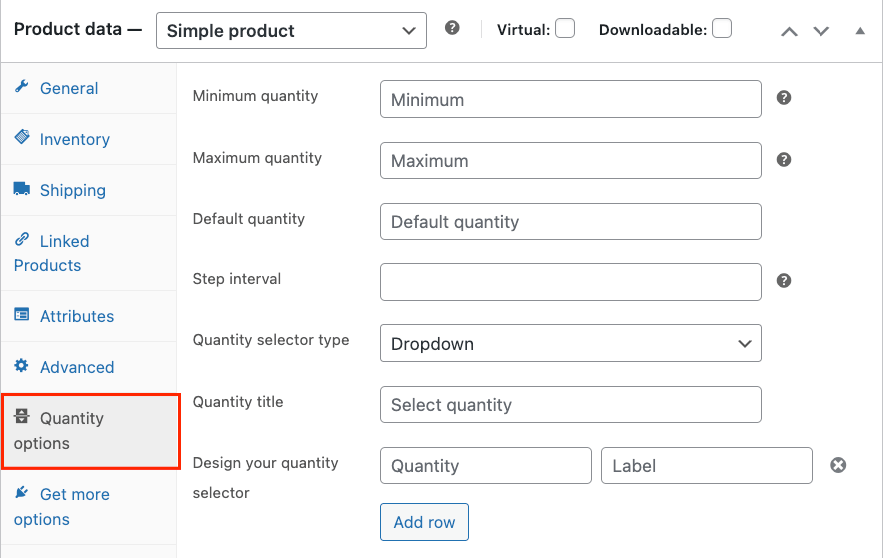Focus the Quantity field in selector row

[485, 466]
